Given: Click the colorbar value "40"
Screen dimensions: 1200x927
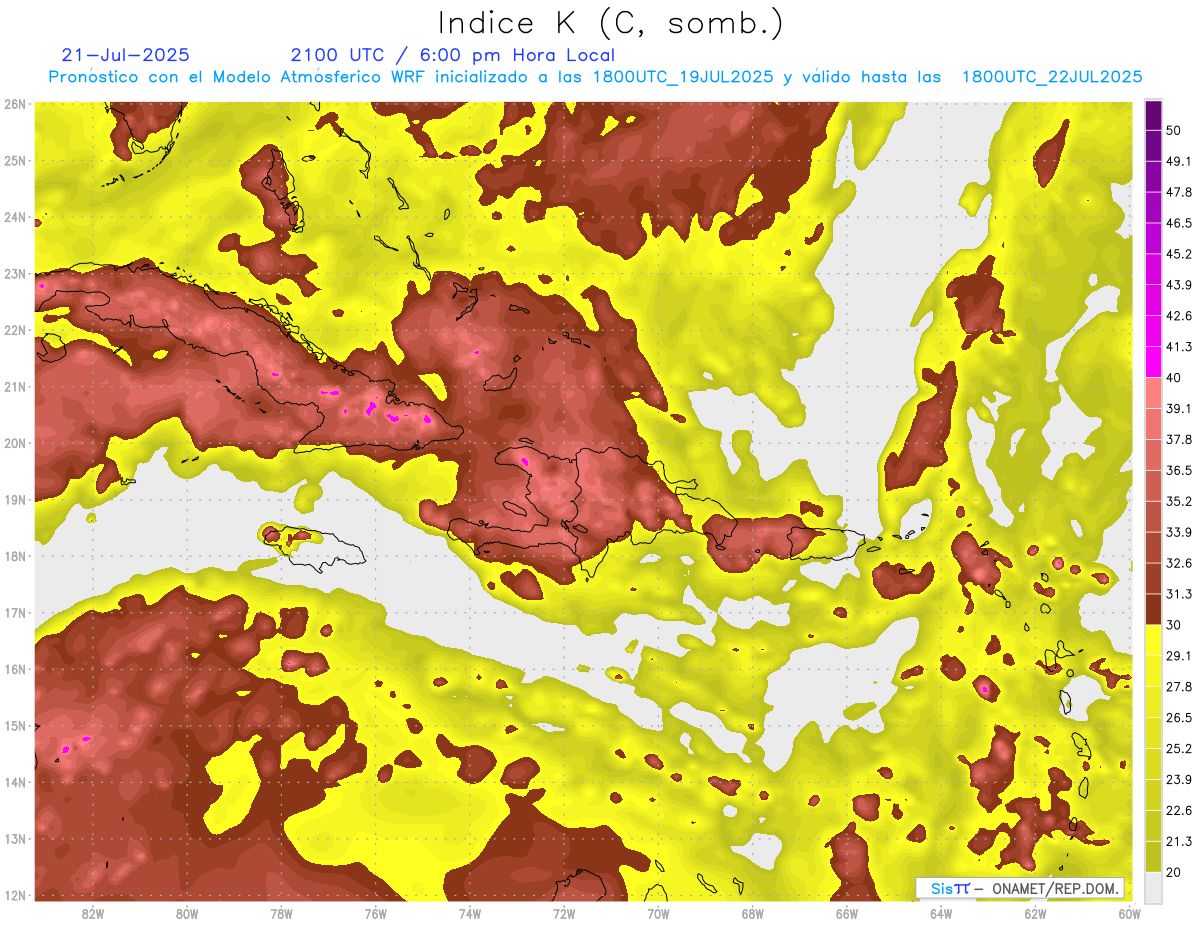Looking at the screenshot, I should point(1173,377).
